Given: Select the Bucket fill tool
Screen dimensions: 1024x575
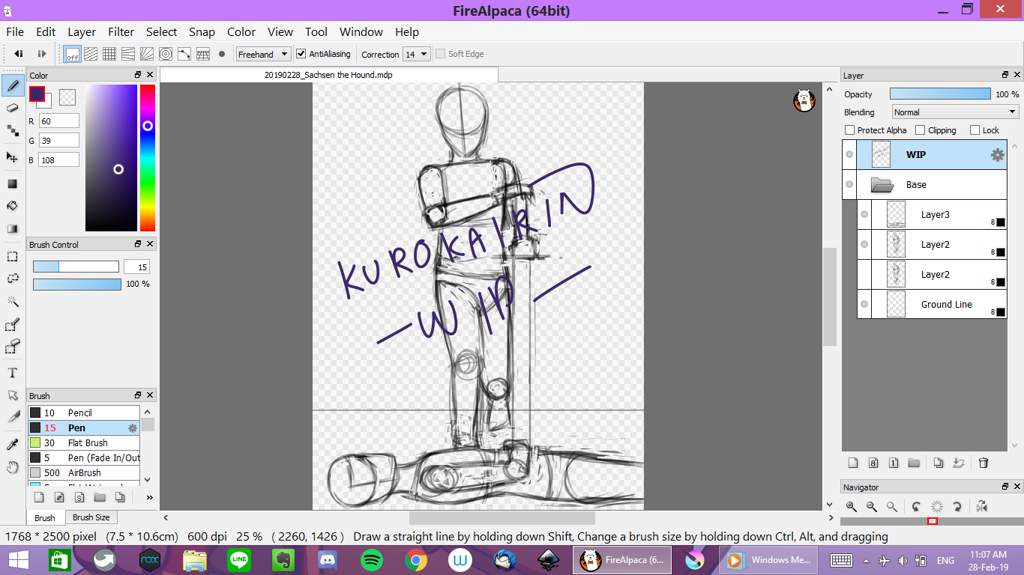Looking at the screenshot, I should click(12, 206).
